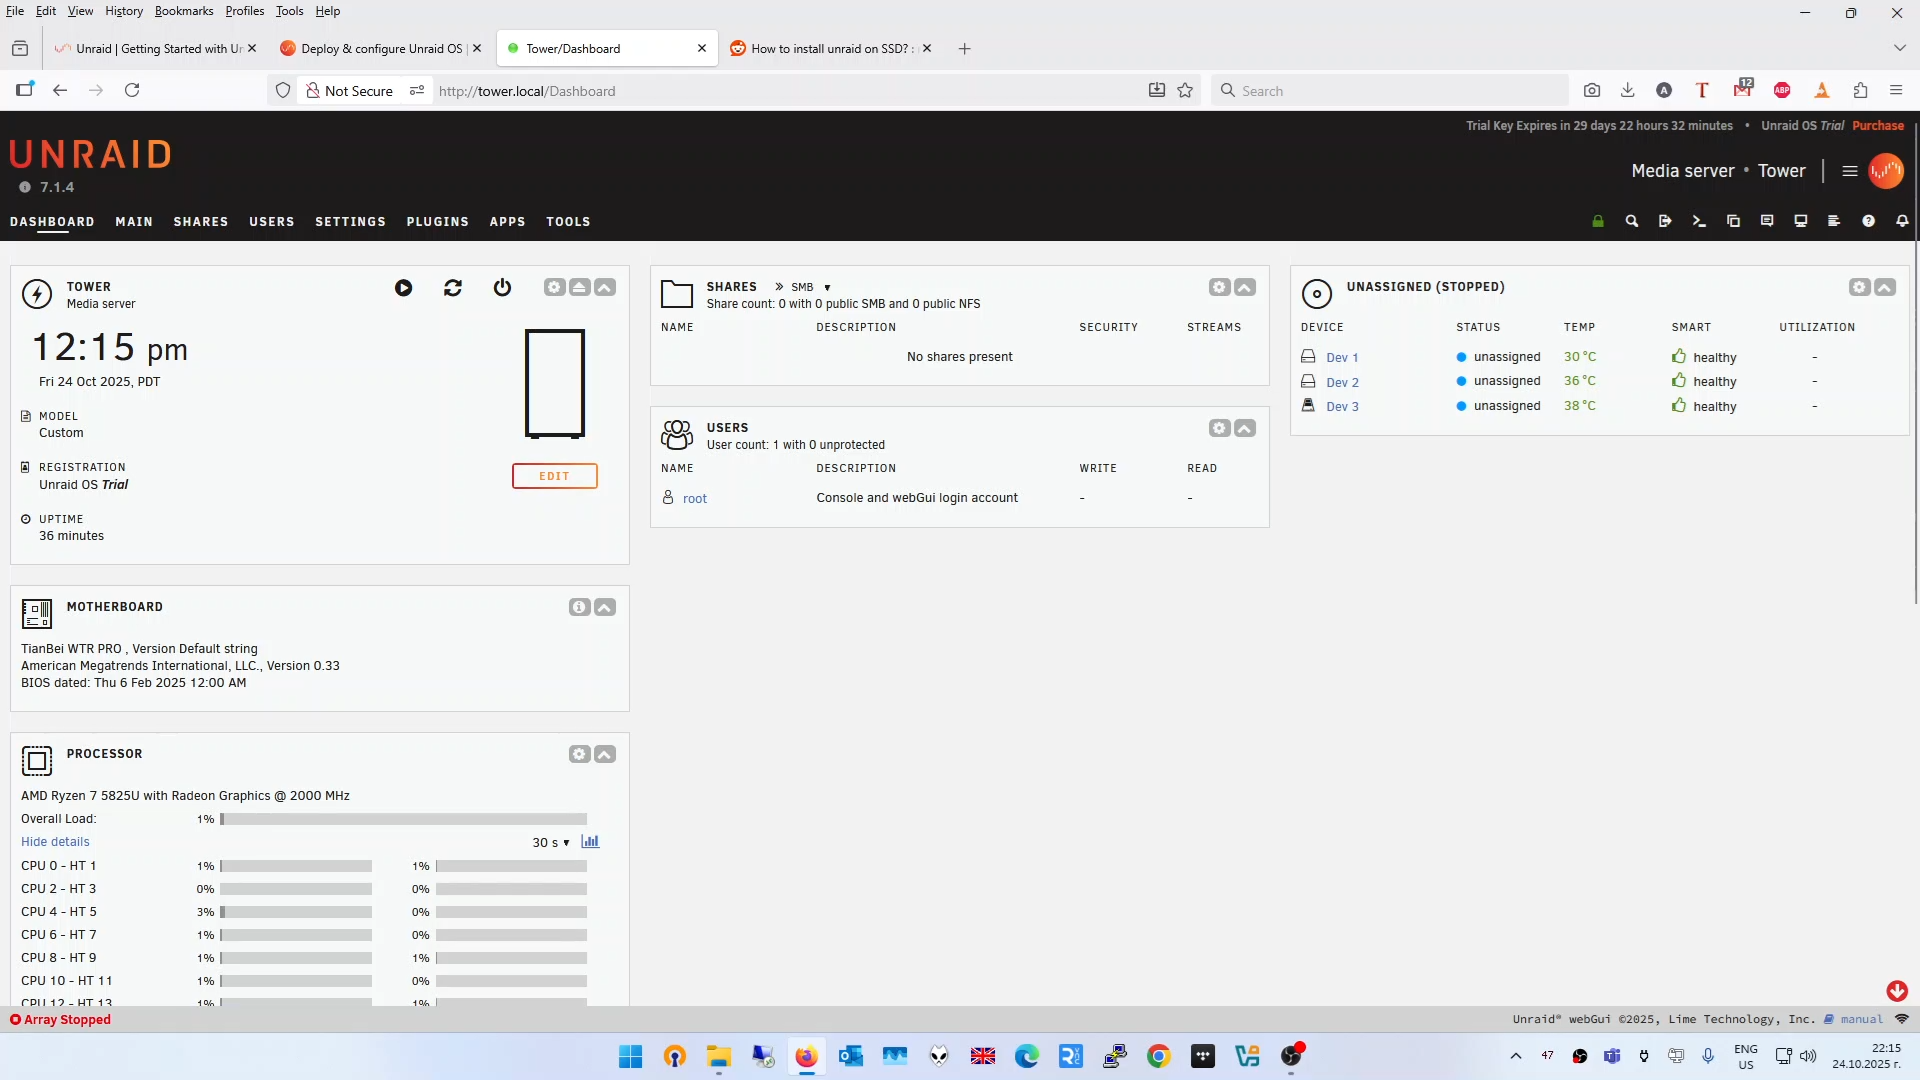Click the system power button icon

(x=502, y=288)
